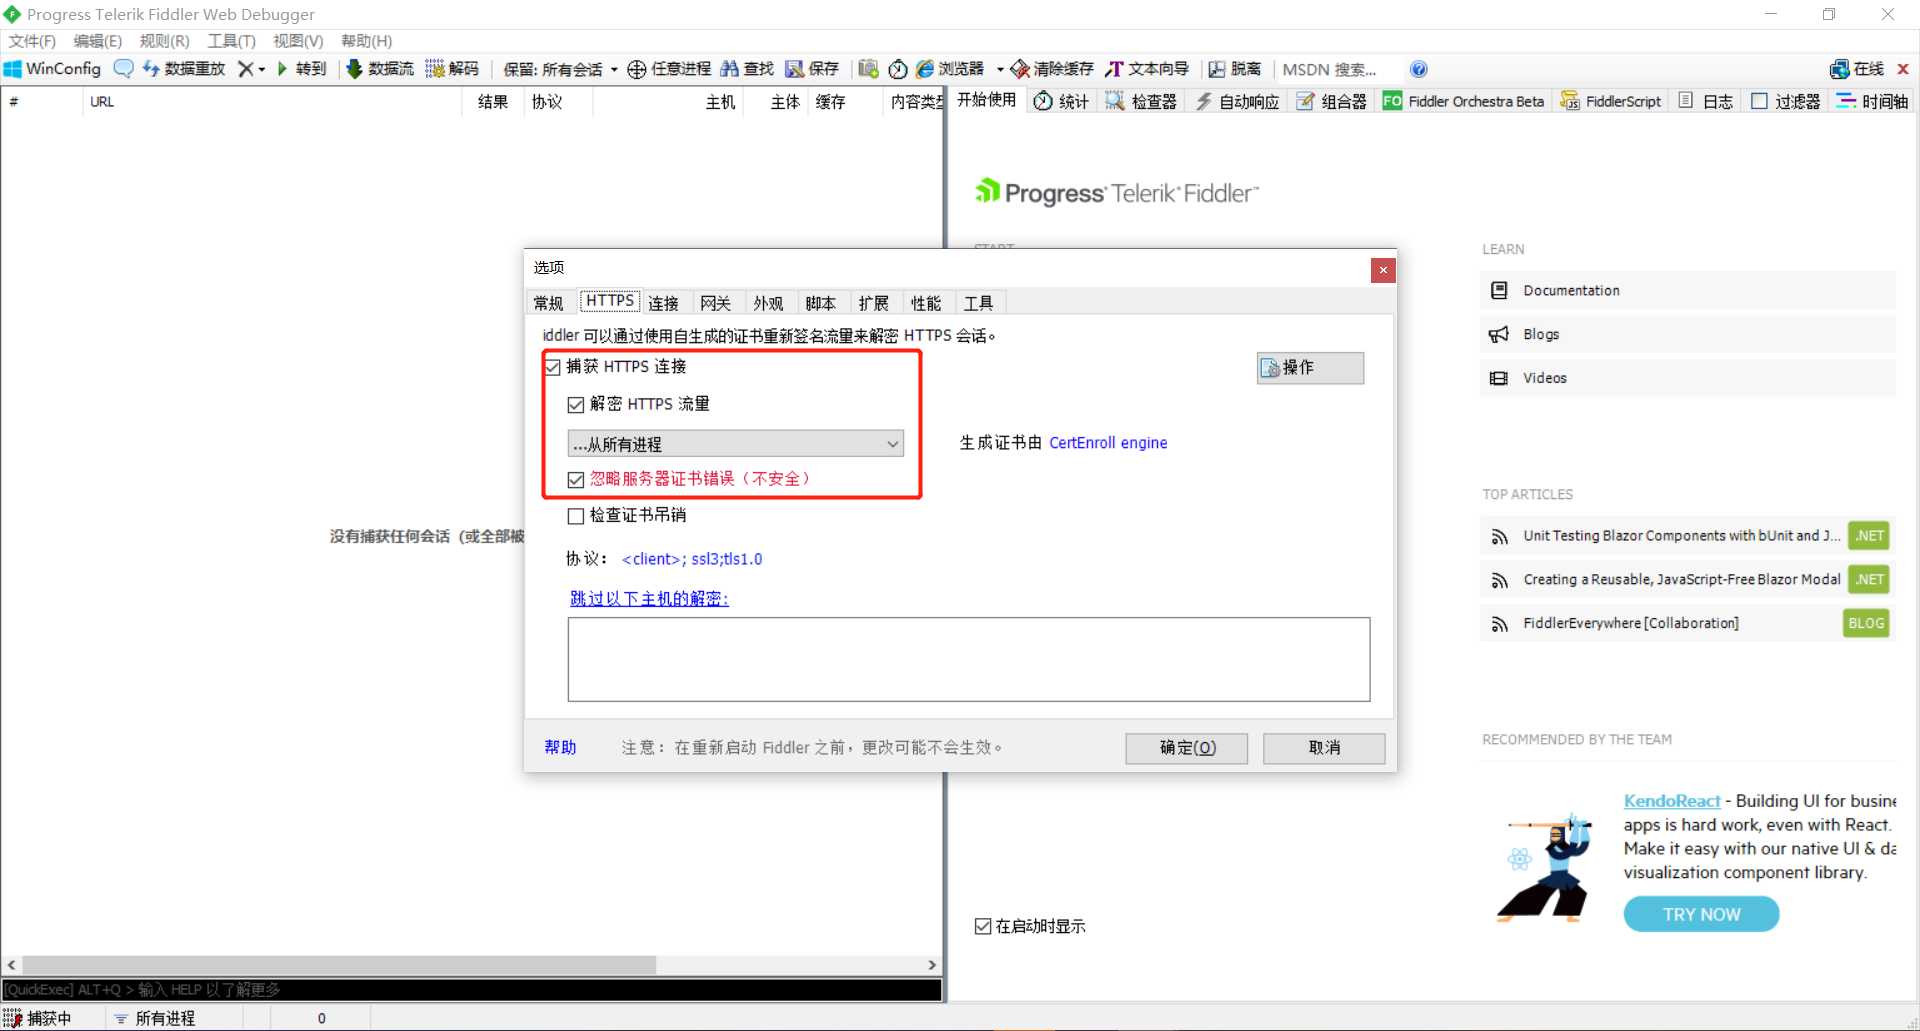Enable the 检查证书吊销 checkbox
Image resolution: width=1920 pixels, height=1031 pixels.
[576, 516]
